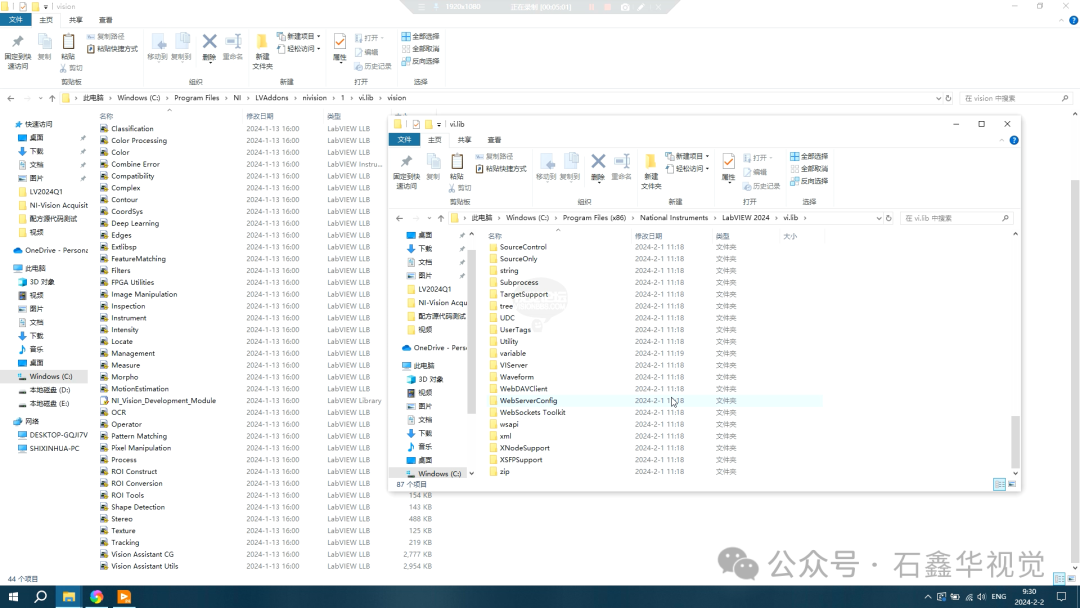Open the 文件 tab in the vi.lib window
1080x608 pixels.
click(x=404, y=140)
